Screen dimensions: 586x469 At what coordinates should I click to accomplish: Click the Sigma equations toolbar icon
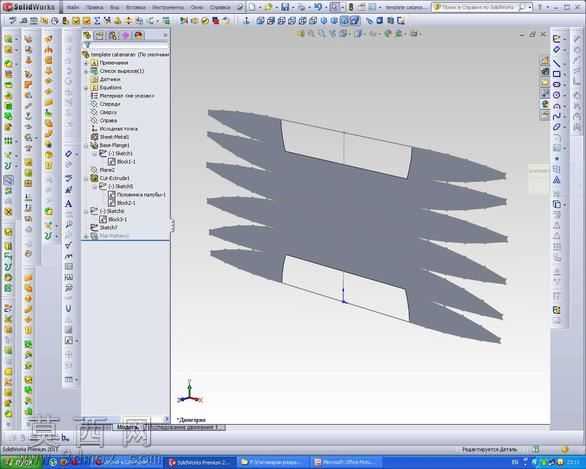point(97,21)
